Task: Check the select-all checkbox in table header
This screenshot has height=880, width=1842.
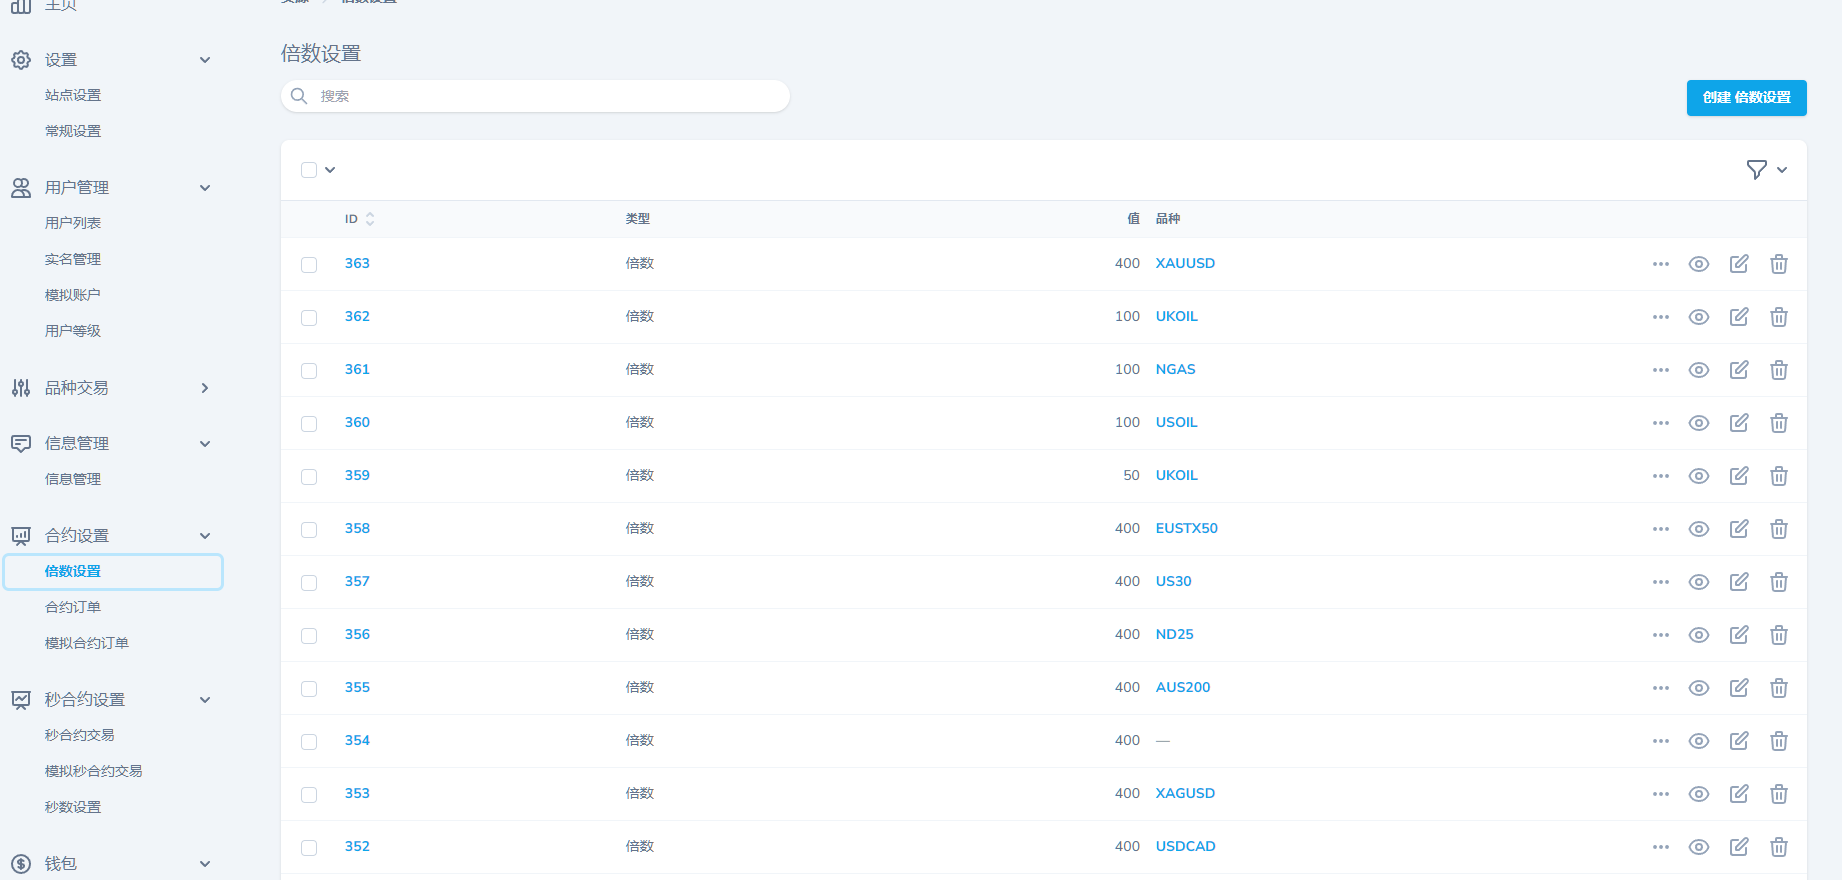Action: [x=309, y=170]
